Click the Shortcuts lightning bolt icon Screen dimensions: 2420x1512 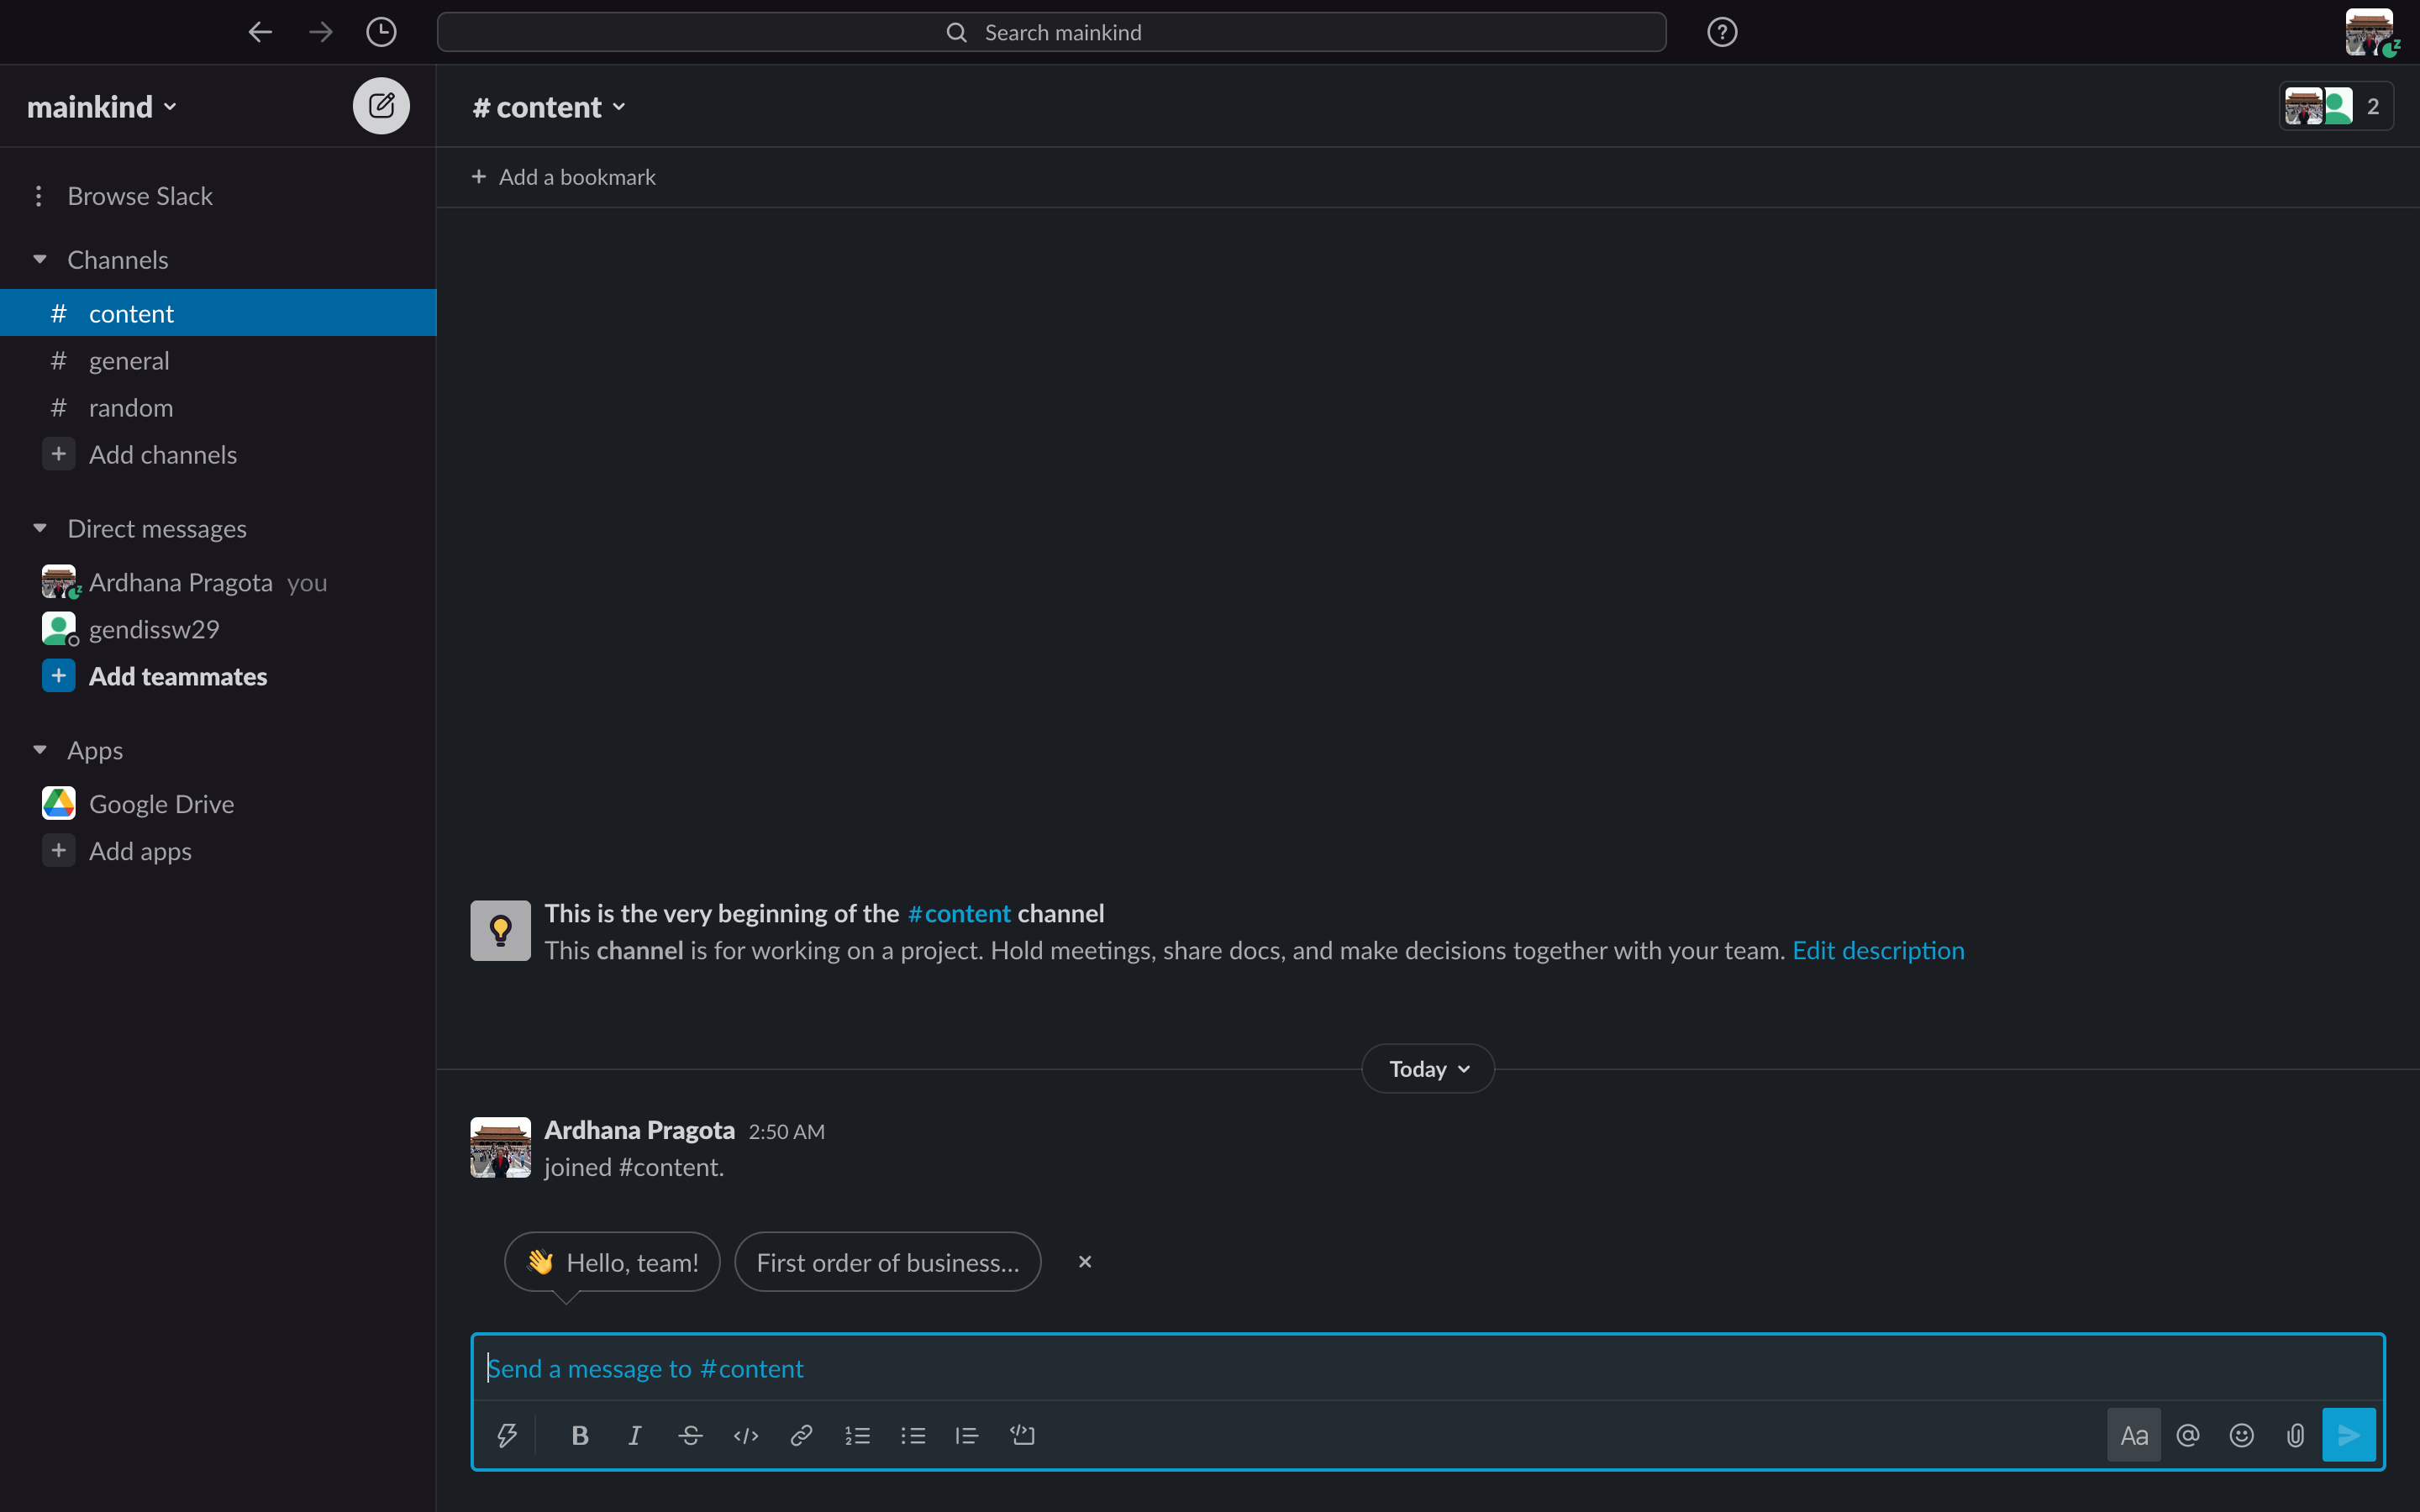[507, 1435]
